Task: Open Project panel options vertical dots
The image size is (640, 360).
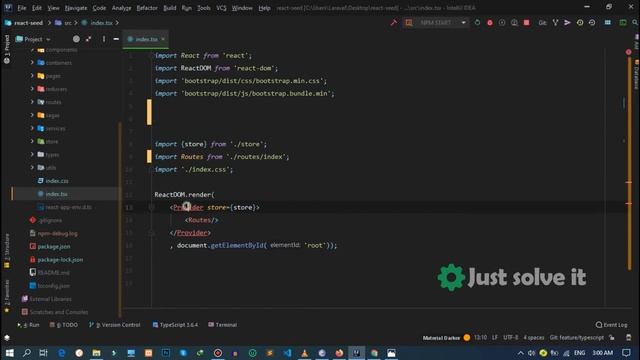Action: pos(104,39)
